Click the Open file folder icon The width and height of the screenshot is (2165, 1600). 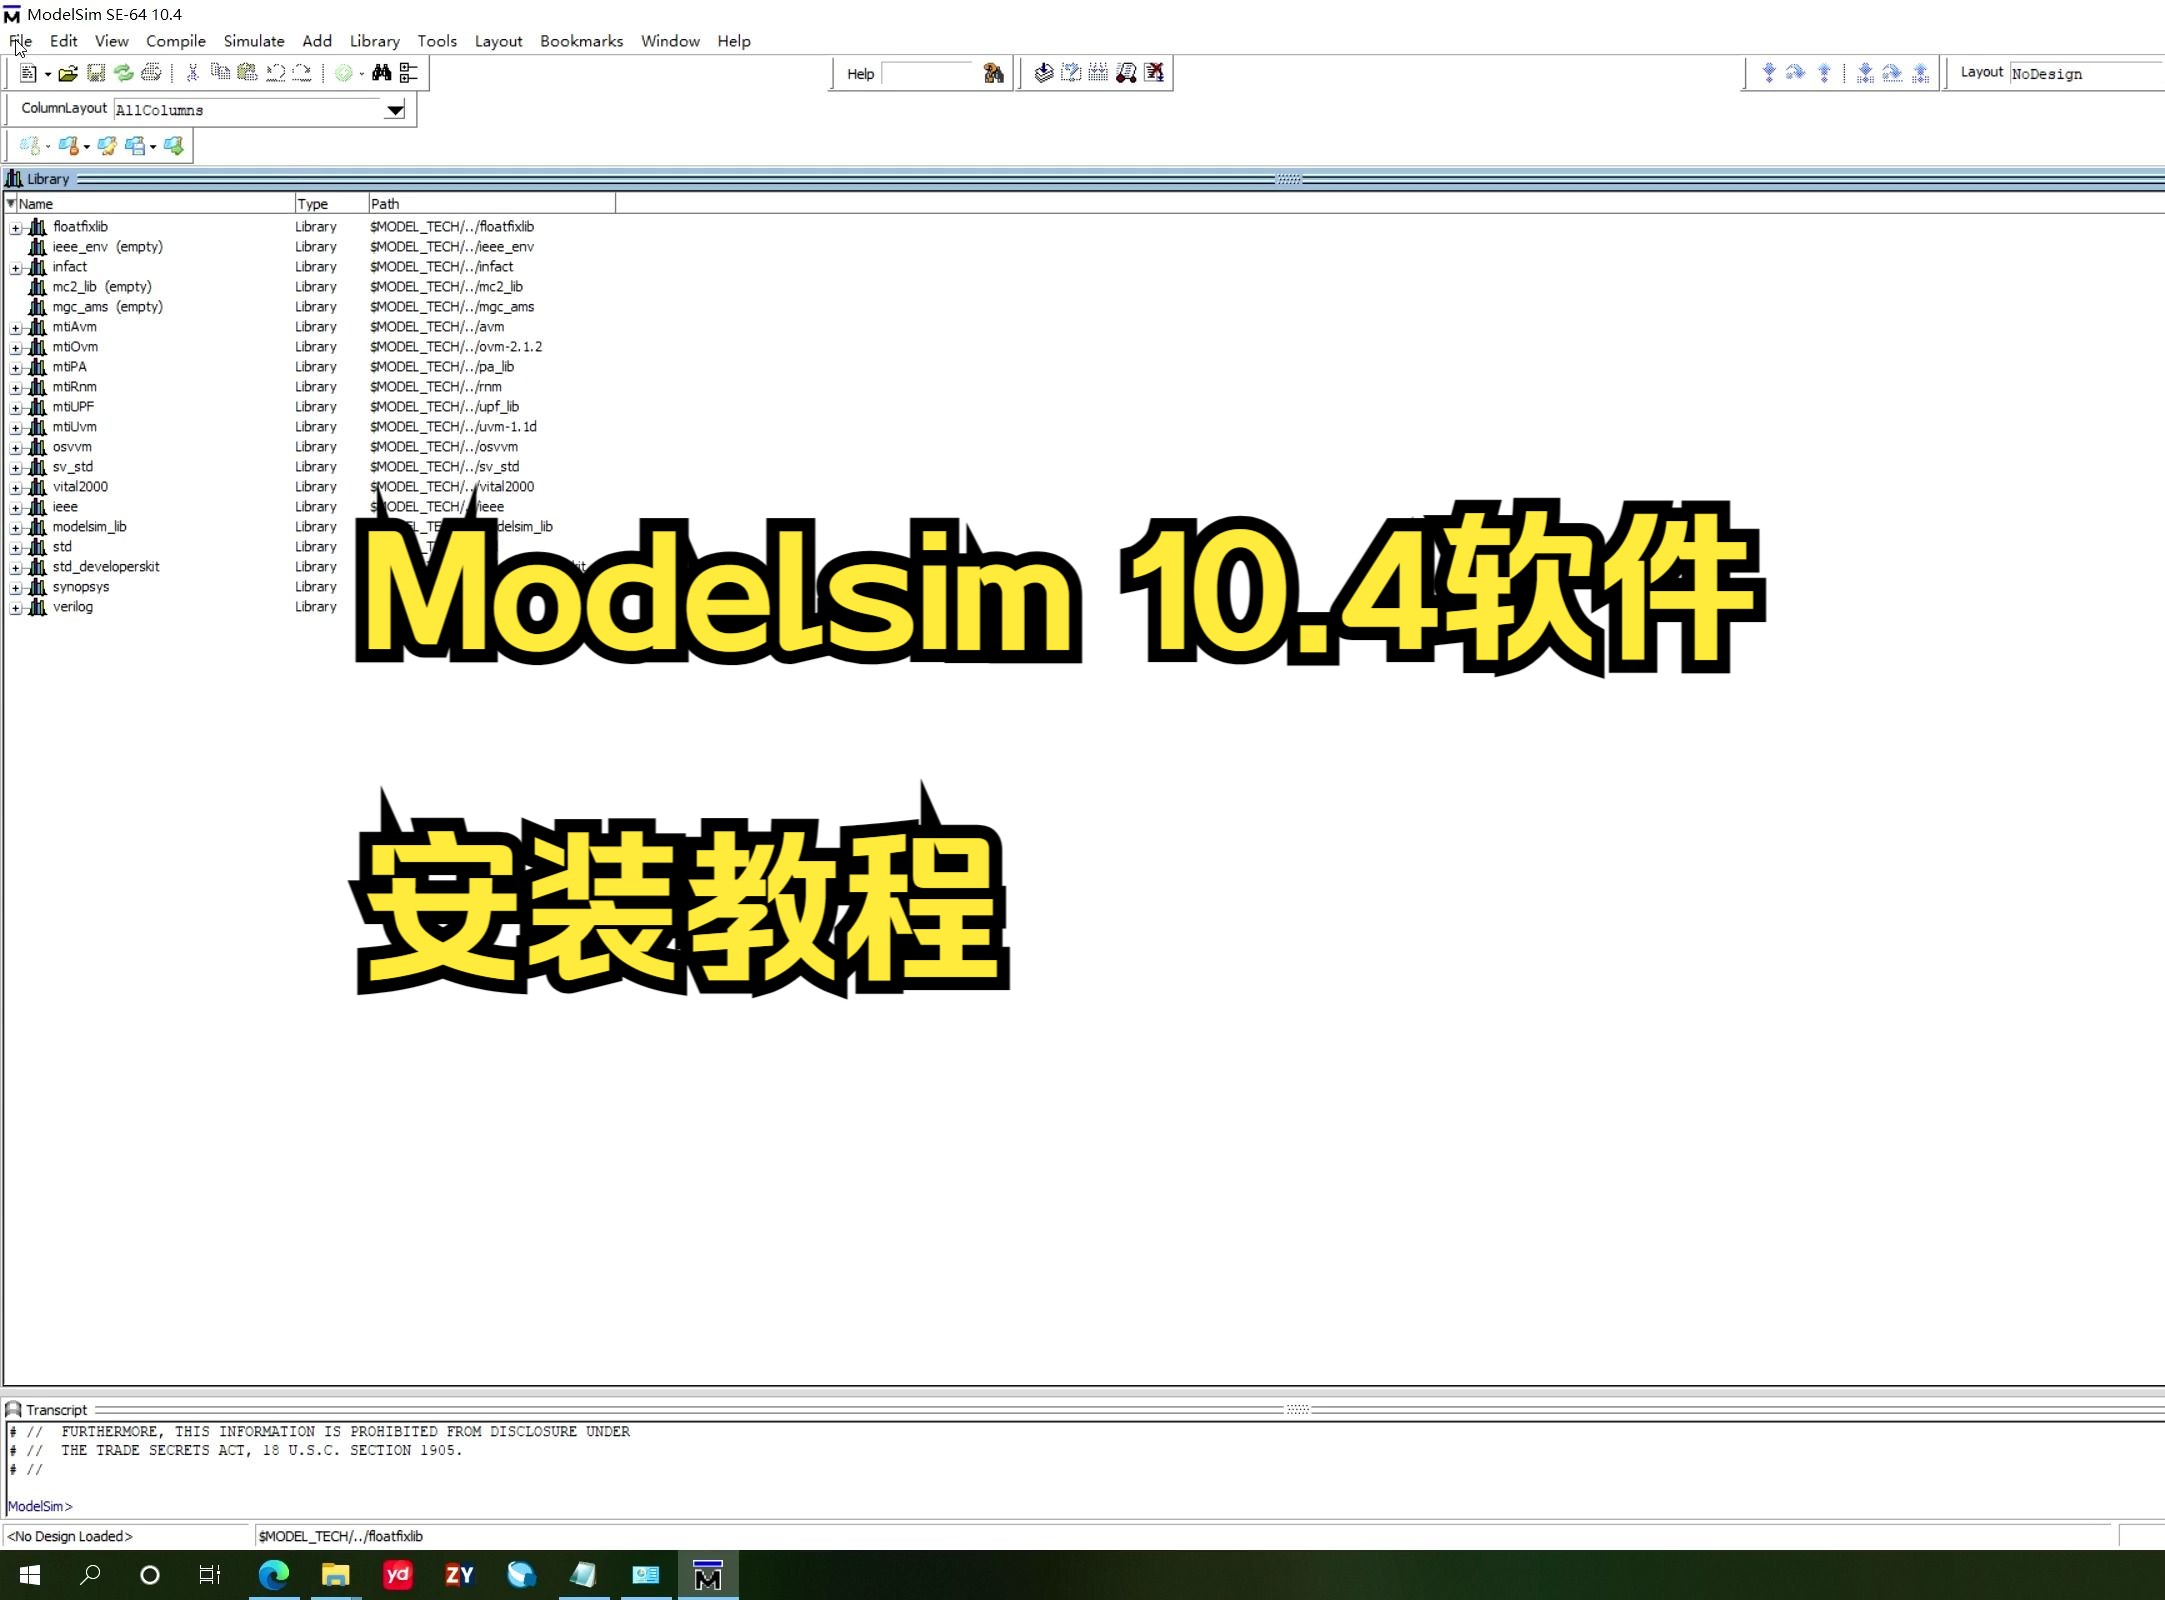67,73
